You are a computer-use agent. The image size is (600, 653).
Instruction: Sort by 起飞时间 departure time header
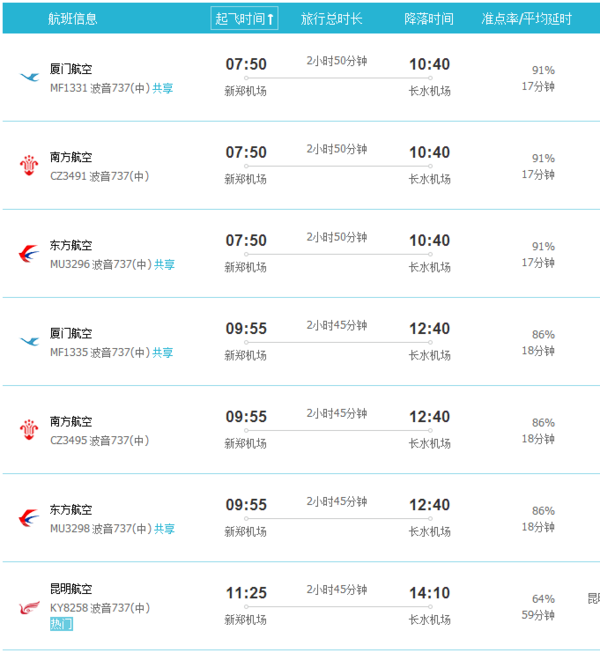pos(244,18)
